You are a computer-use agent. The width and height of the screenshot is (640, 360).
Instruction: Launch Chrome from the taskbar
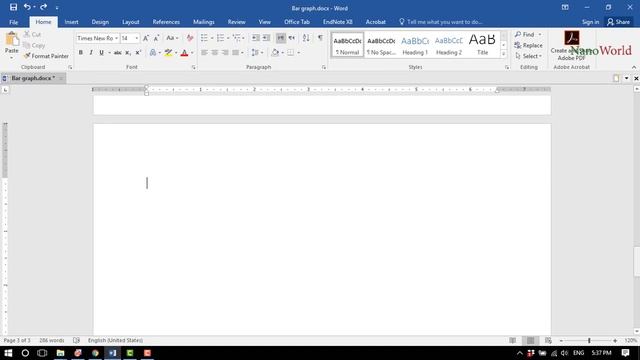point(95,353)
